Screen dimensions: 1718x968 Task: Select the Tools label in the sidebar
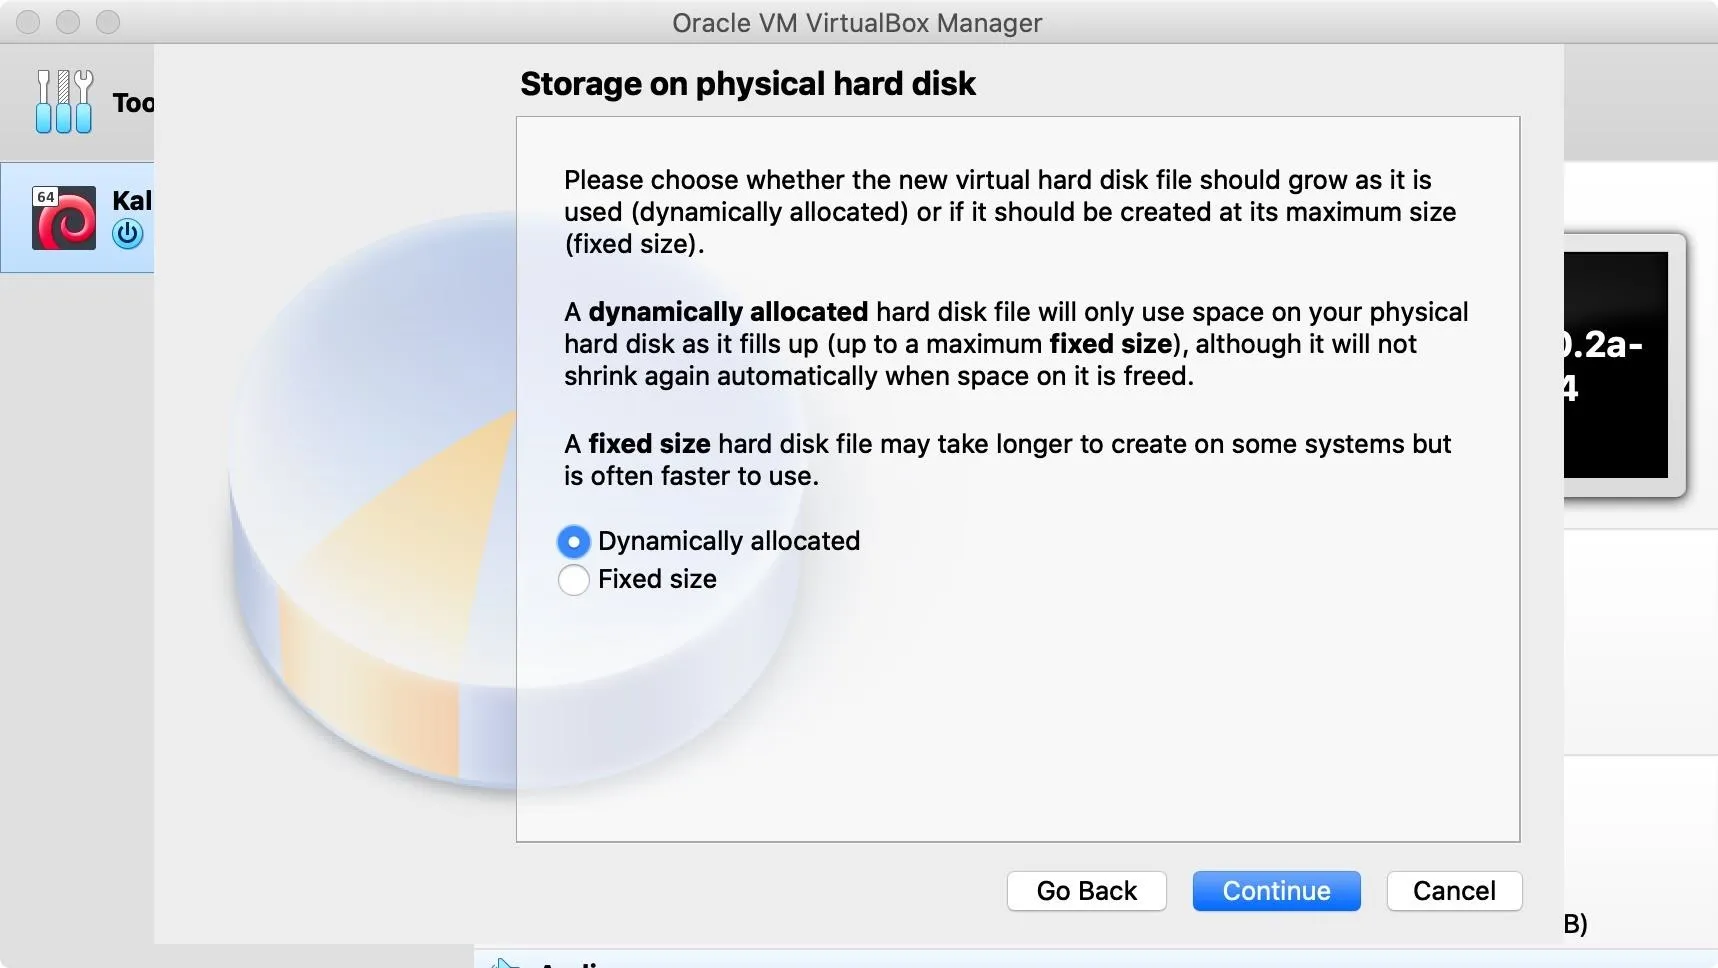tap(133, 103)
